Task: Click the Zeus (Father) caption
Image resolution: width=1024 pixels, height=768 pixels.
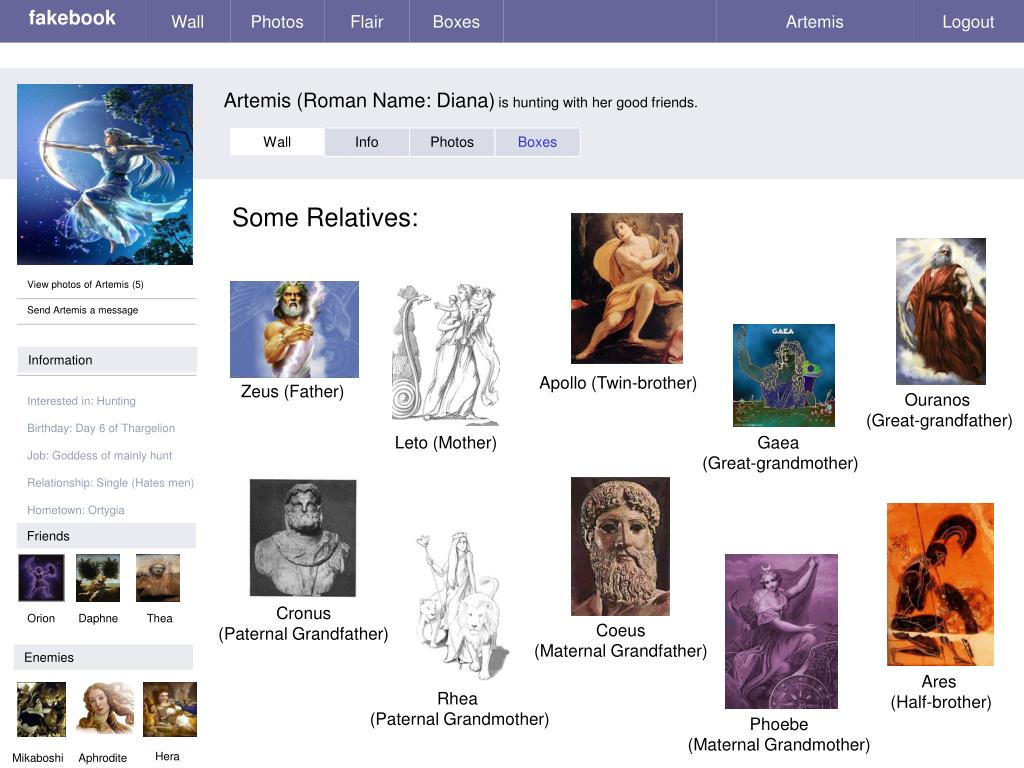Action: 292,391
